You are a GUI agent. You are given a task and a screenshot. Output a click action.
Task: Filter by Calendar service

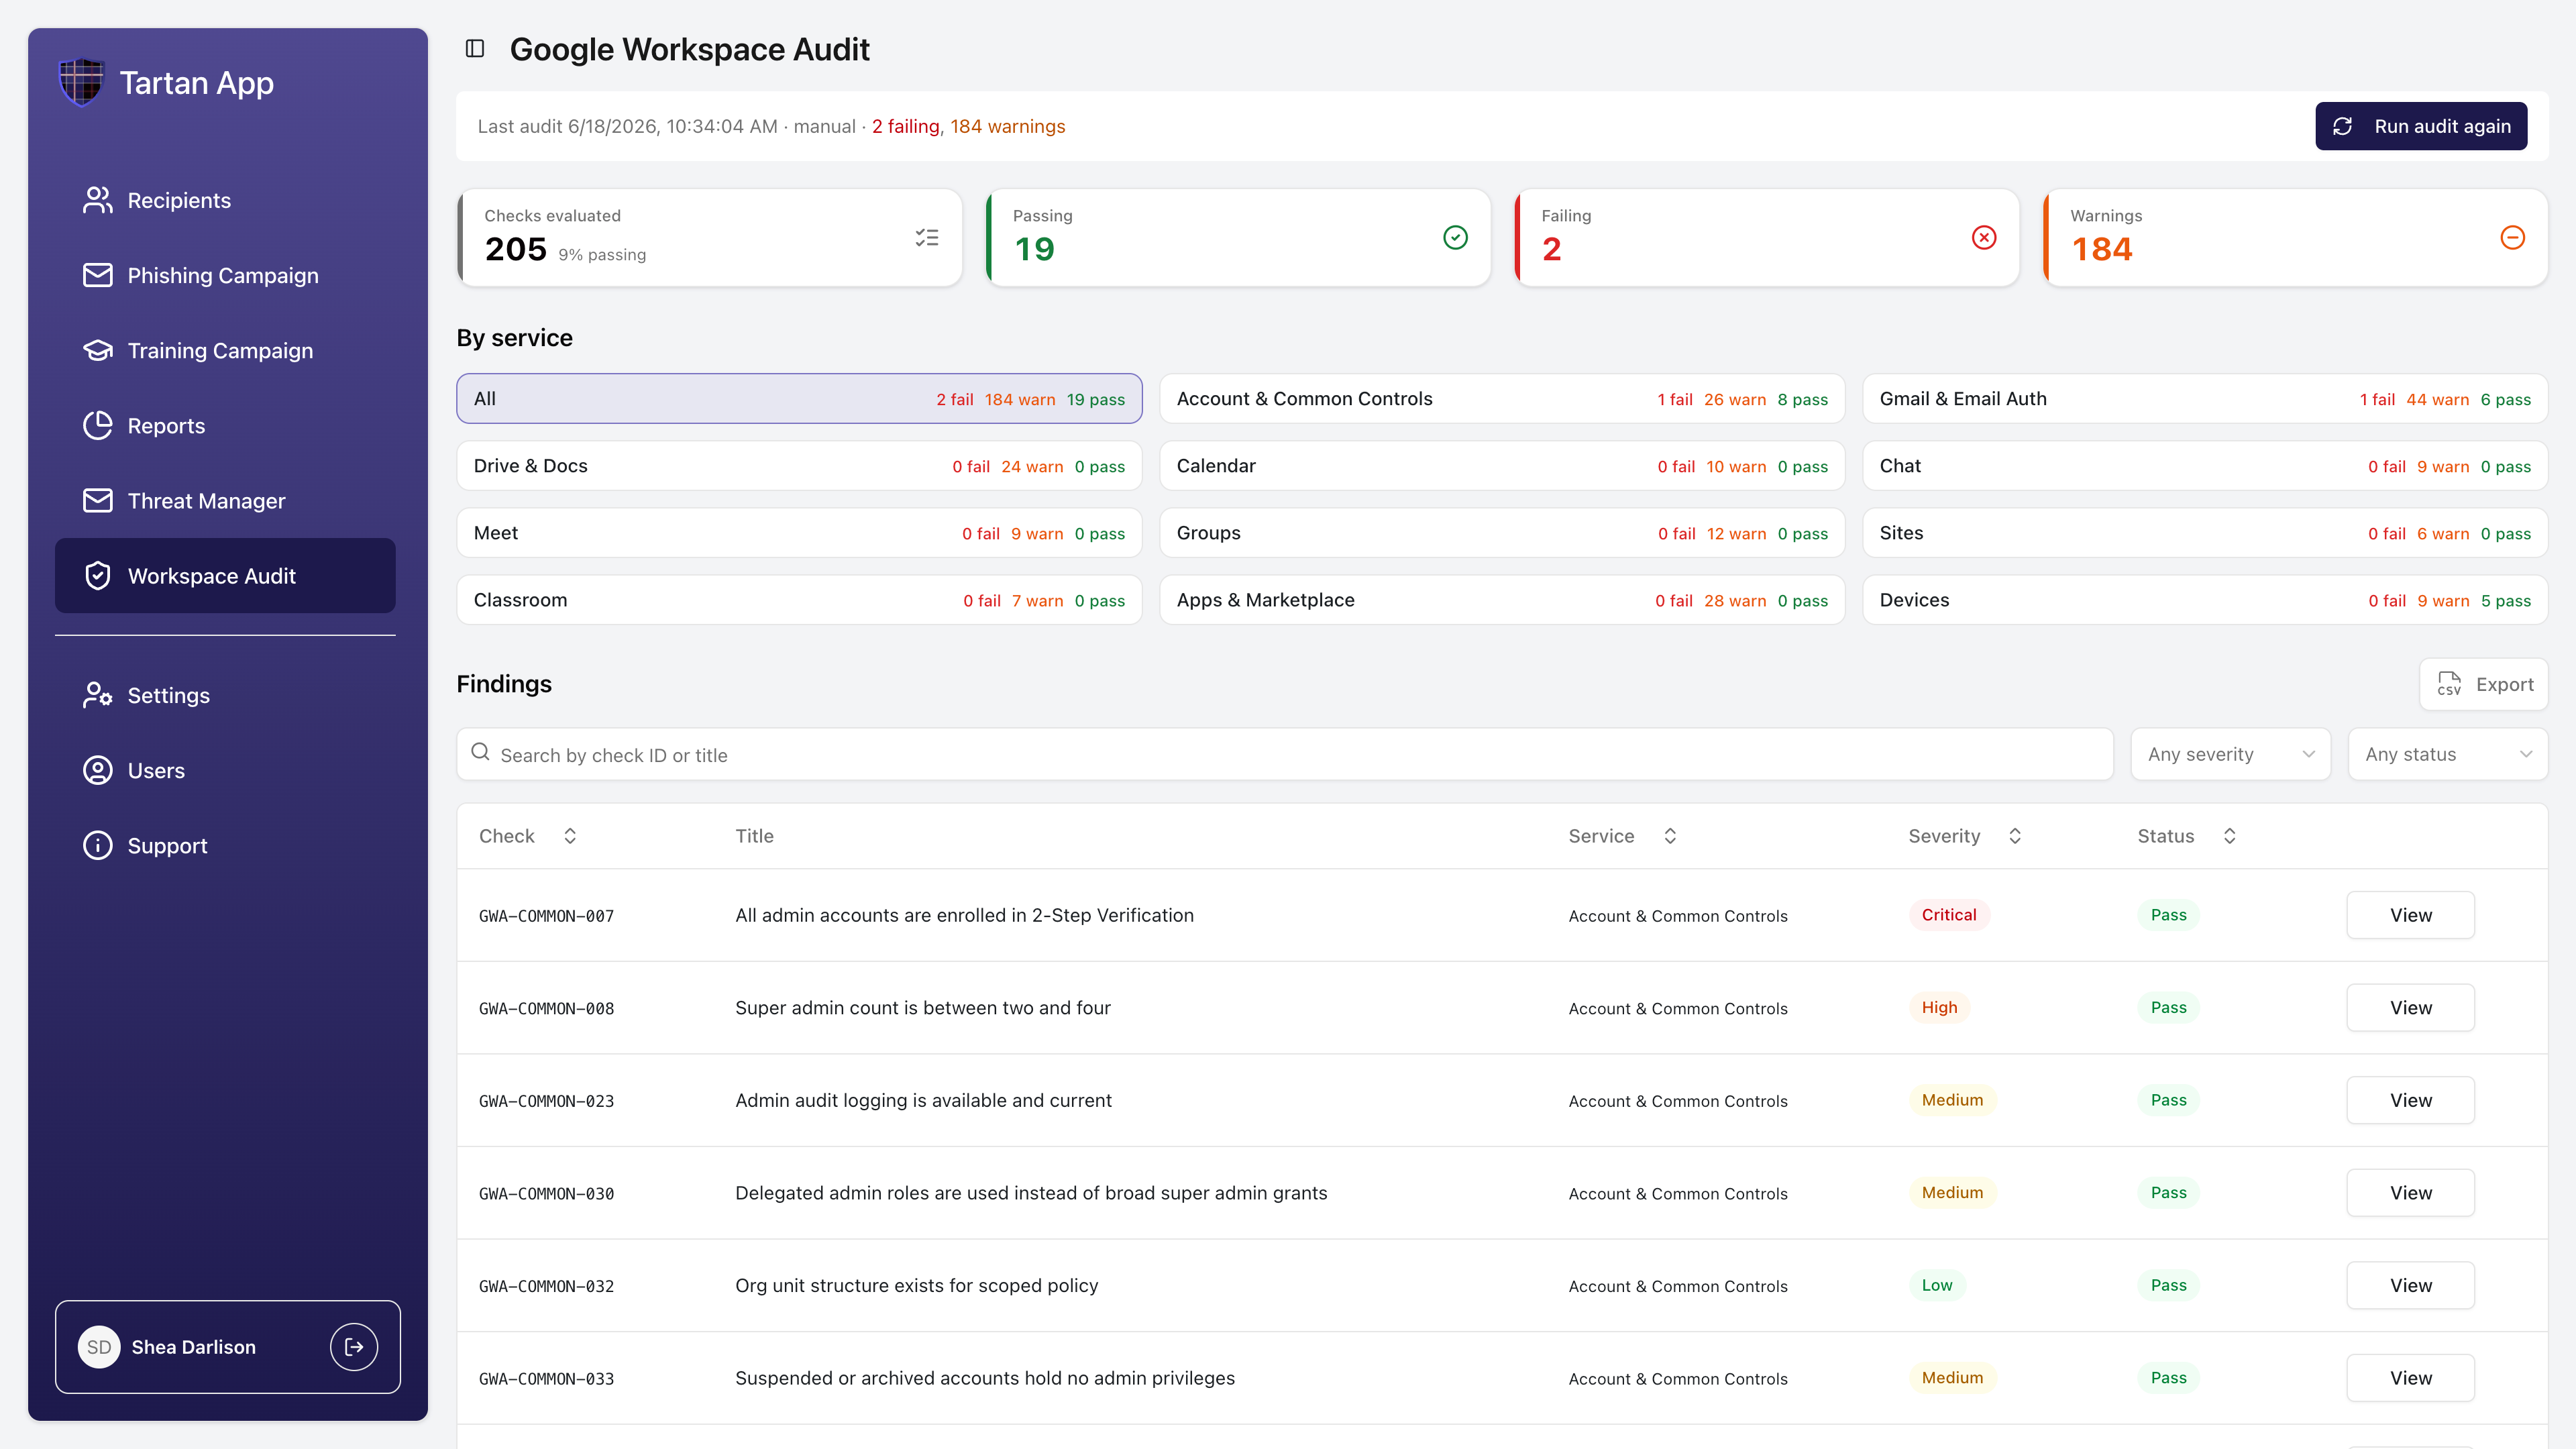coord(1502,465)
